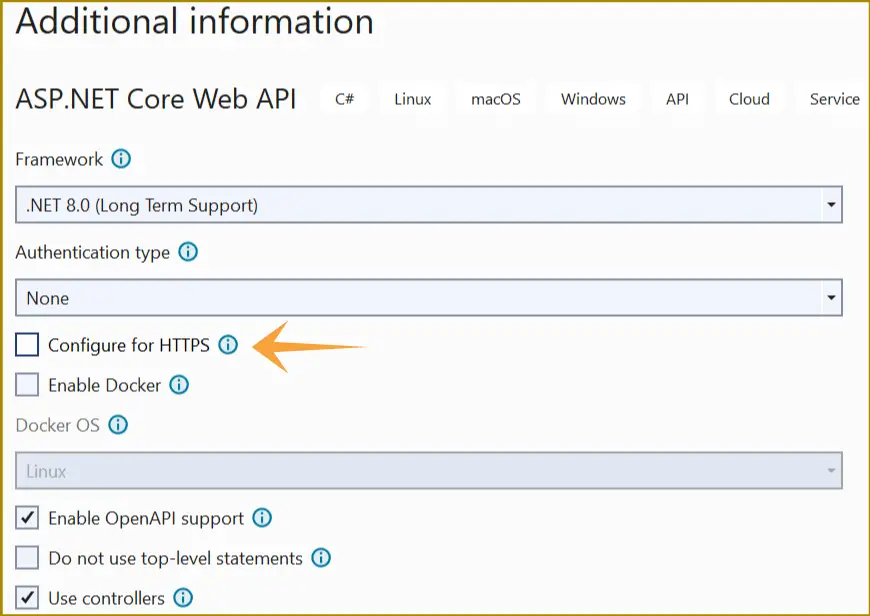
Task: Enable the Configure for HTTPS checkbox
Action: coord(27,345)
